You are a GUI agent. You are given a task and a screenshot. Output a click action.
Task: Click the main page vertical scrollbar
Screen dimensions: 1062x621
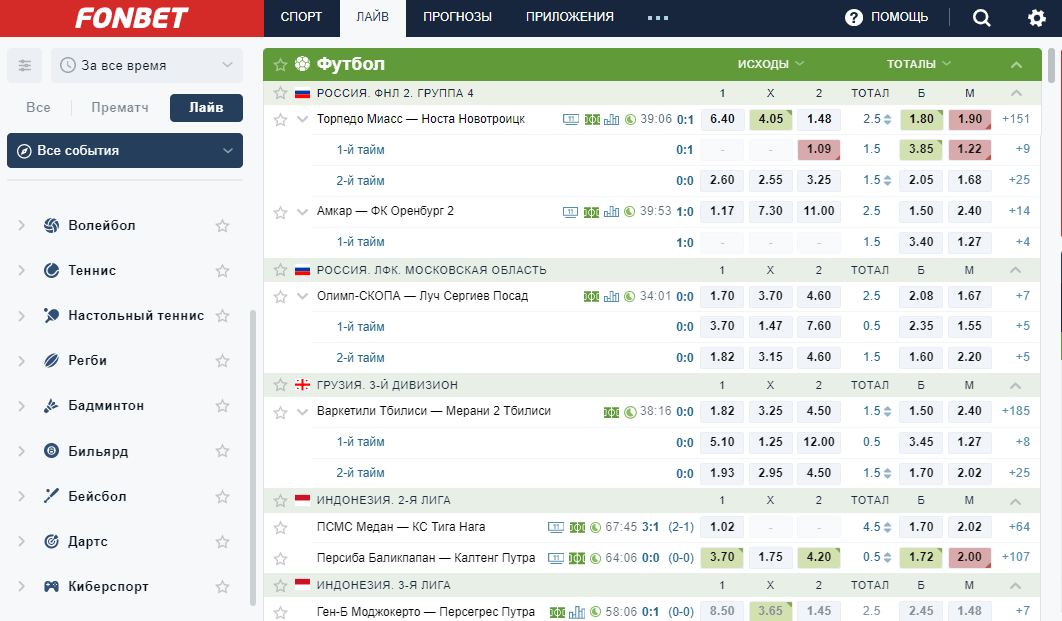pyautogui.click(x=1052, y=65)
